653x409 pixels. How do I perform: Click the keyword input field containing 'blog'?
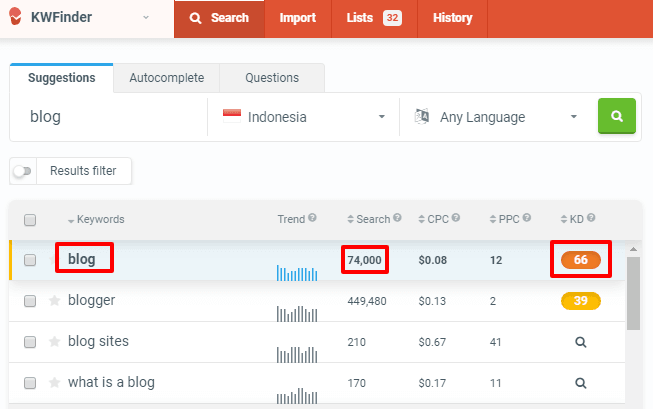[x=110, y=117]
